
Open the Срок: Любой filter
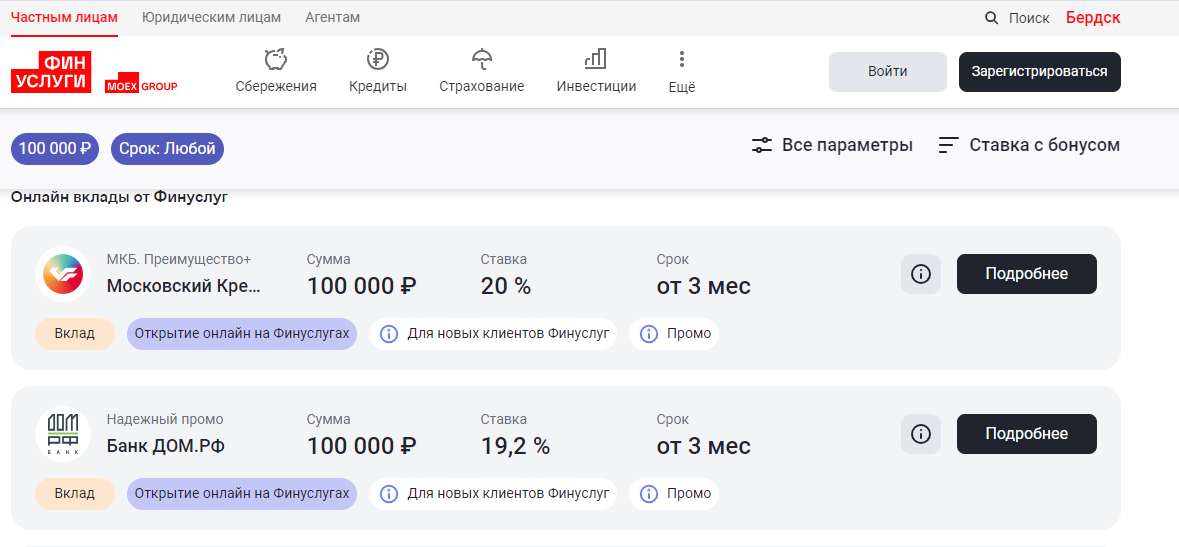point(168,148)
